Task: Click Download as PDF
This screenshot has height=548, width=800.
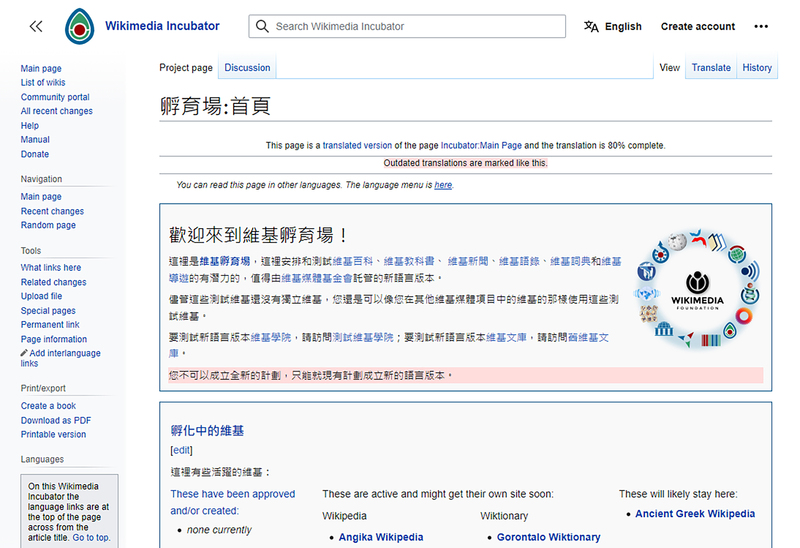Action: point(56,420)
